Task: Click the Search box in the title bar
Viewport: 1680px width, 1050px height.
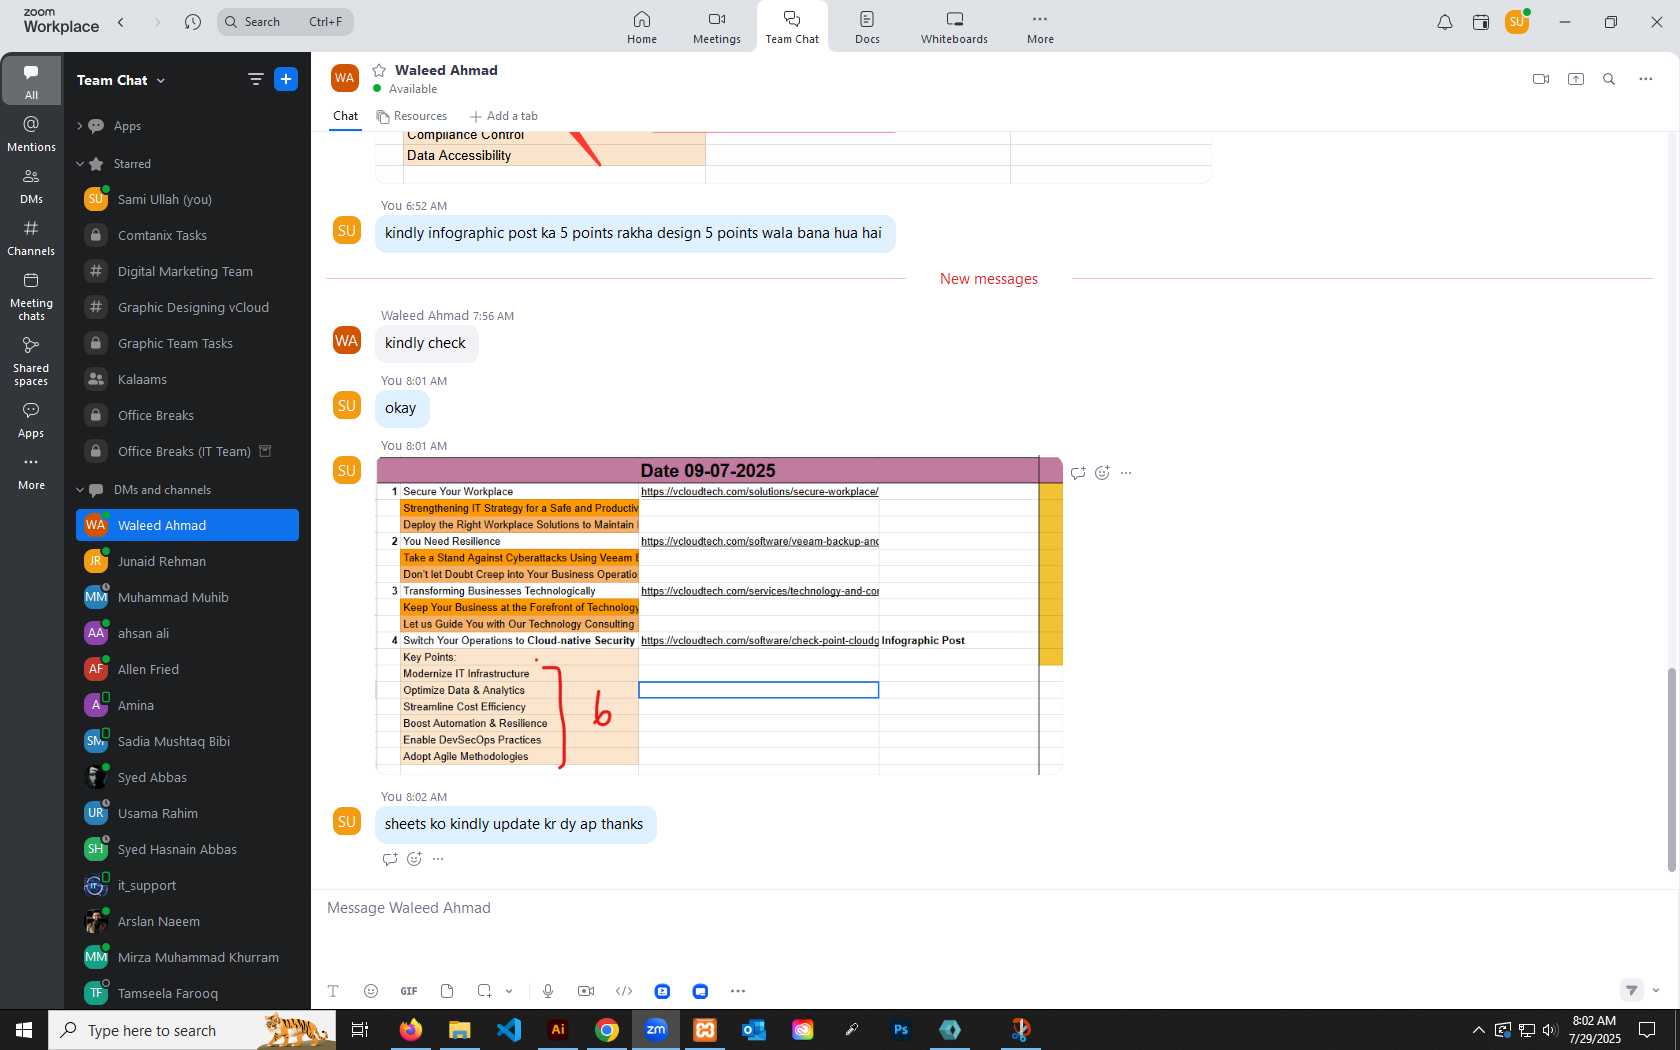Action: 285,21
